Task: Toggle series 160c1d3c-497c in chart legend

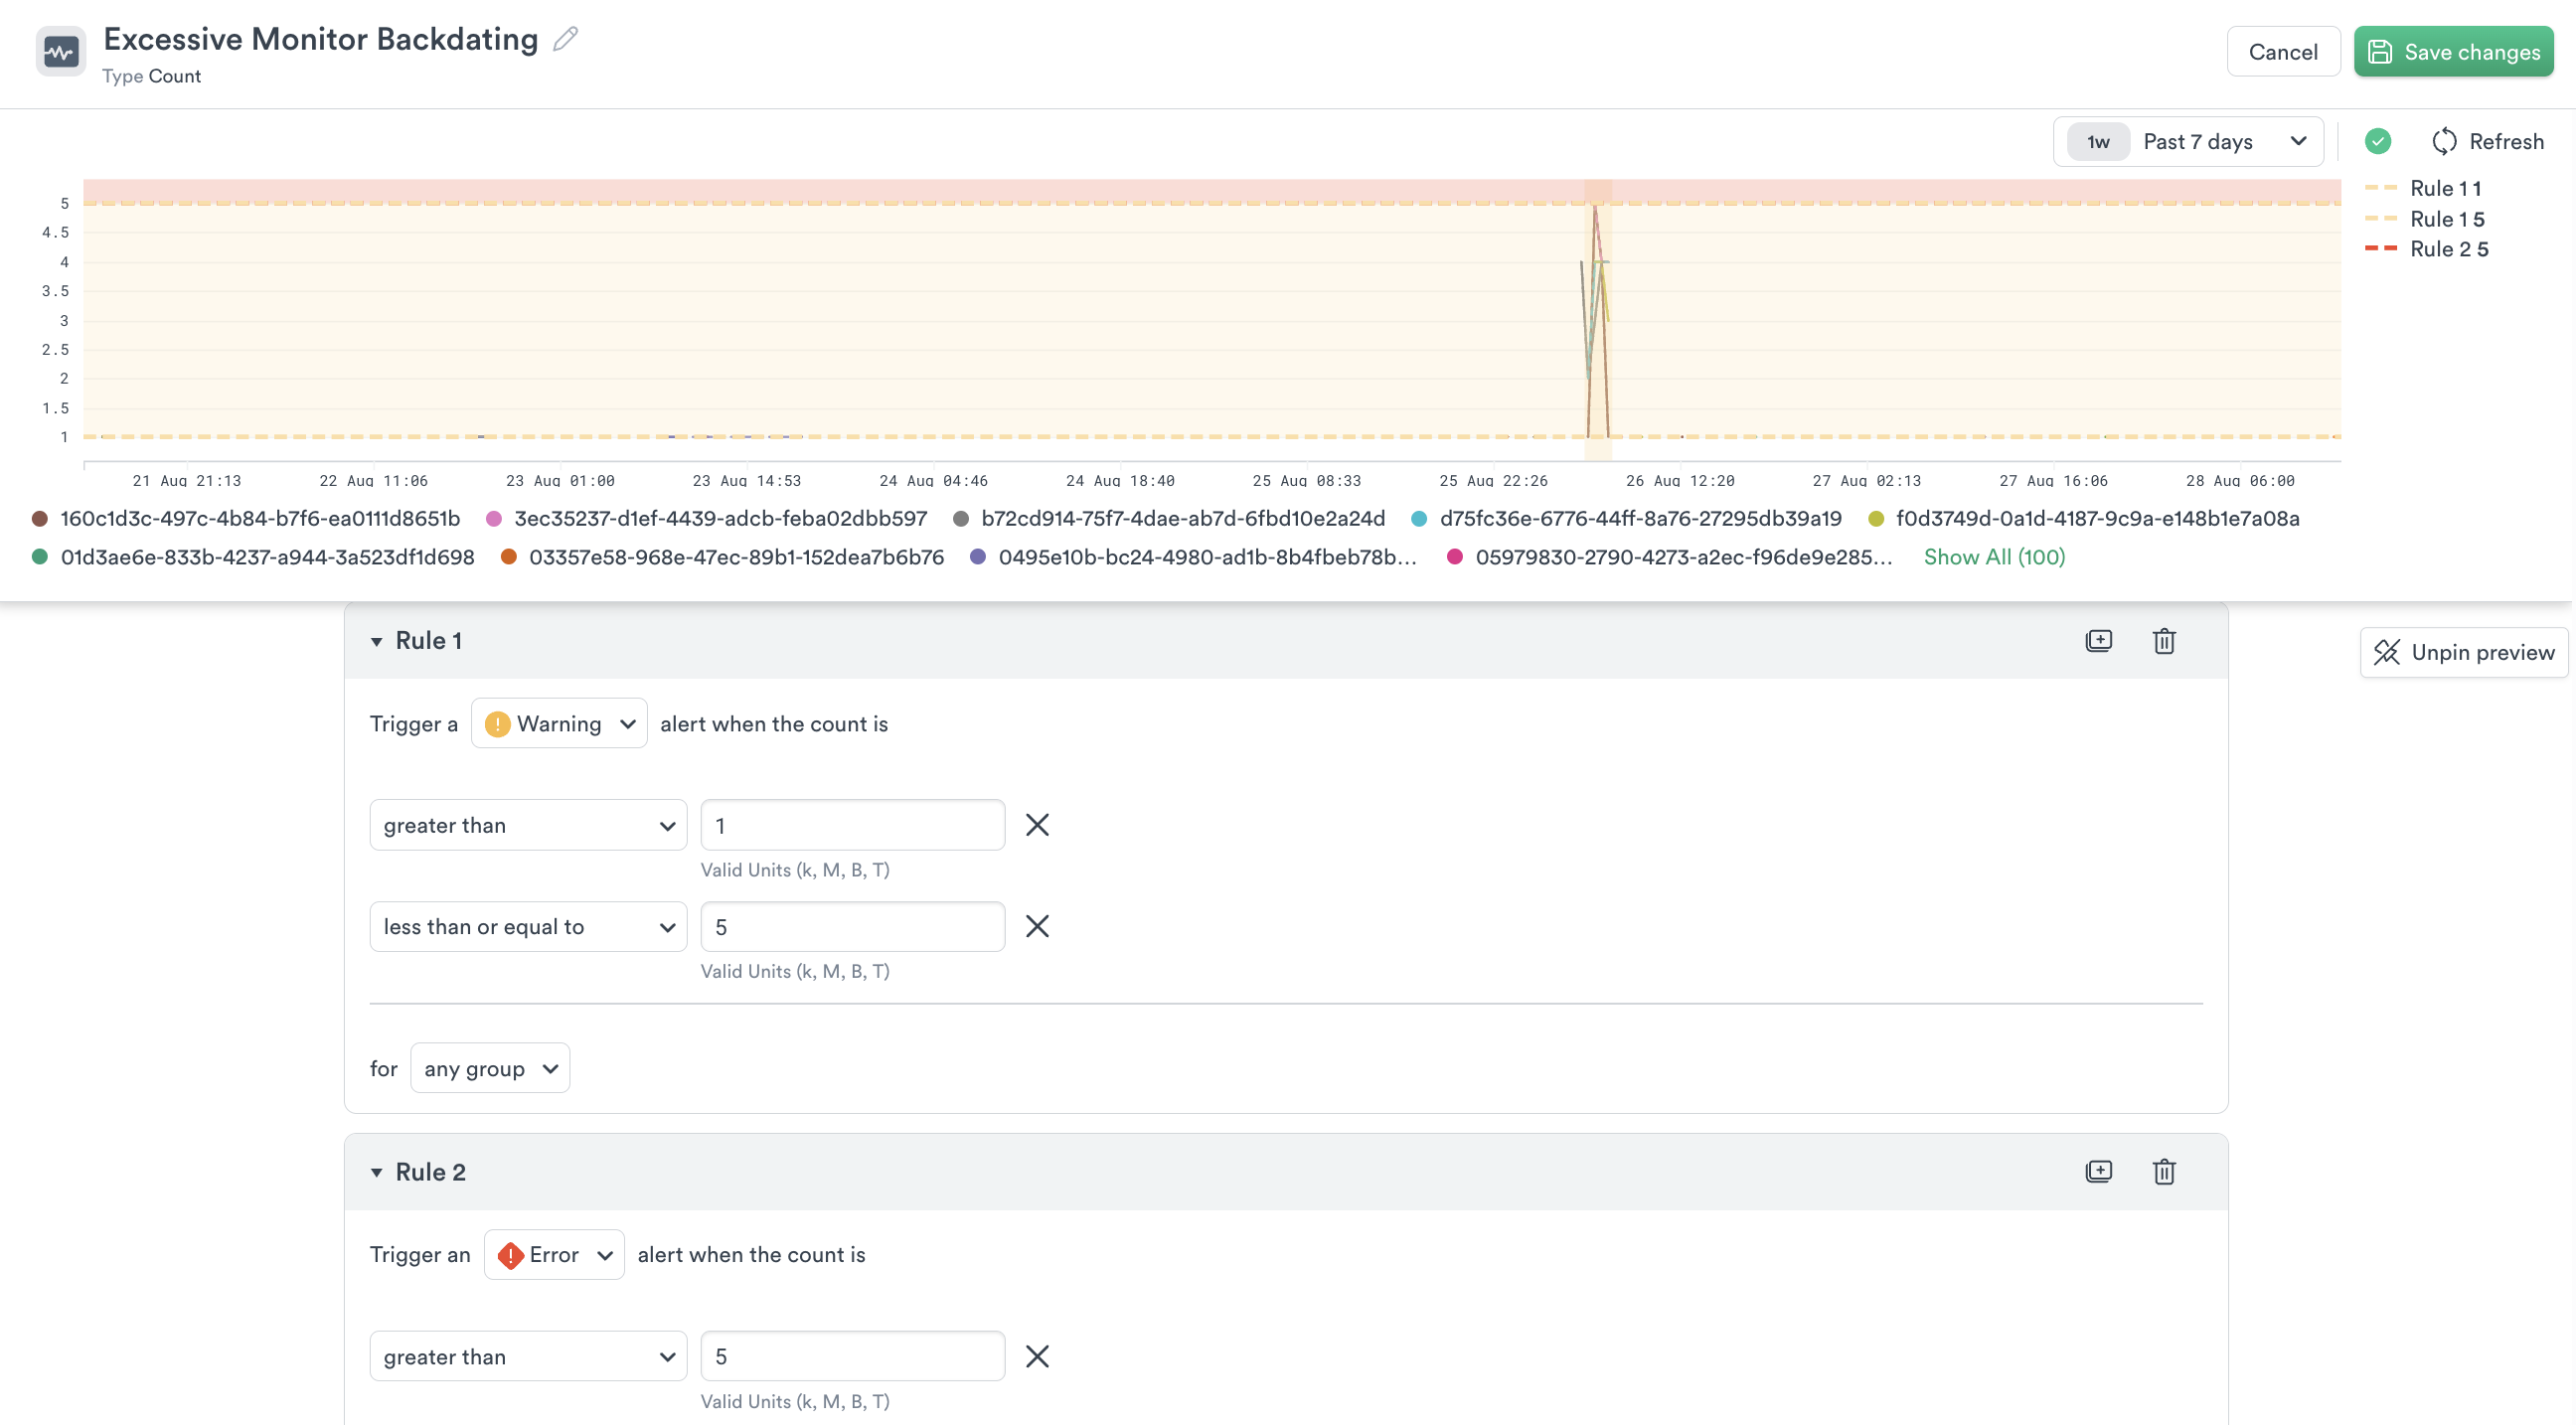Action: coord(259,518)
